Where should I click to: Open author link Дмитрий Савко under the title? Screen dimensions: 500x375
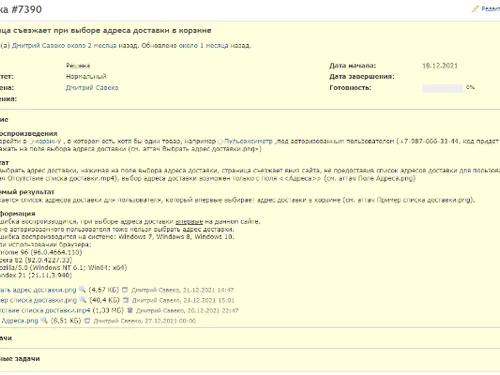(x=39, y=46)
